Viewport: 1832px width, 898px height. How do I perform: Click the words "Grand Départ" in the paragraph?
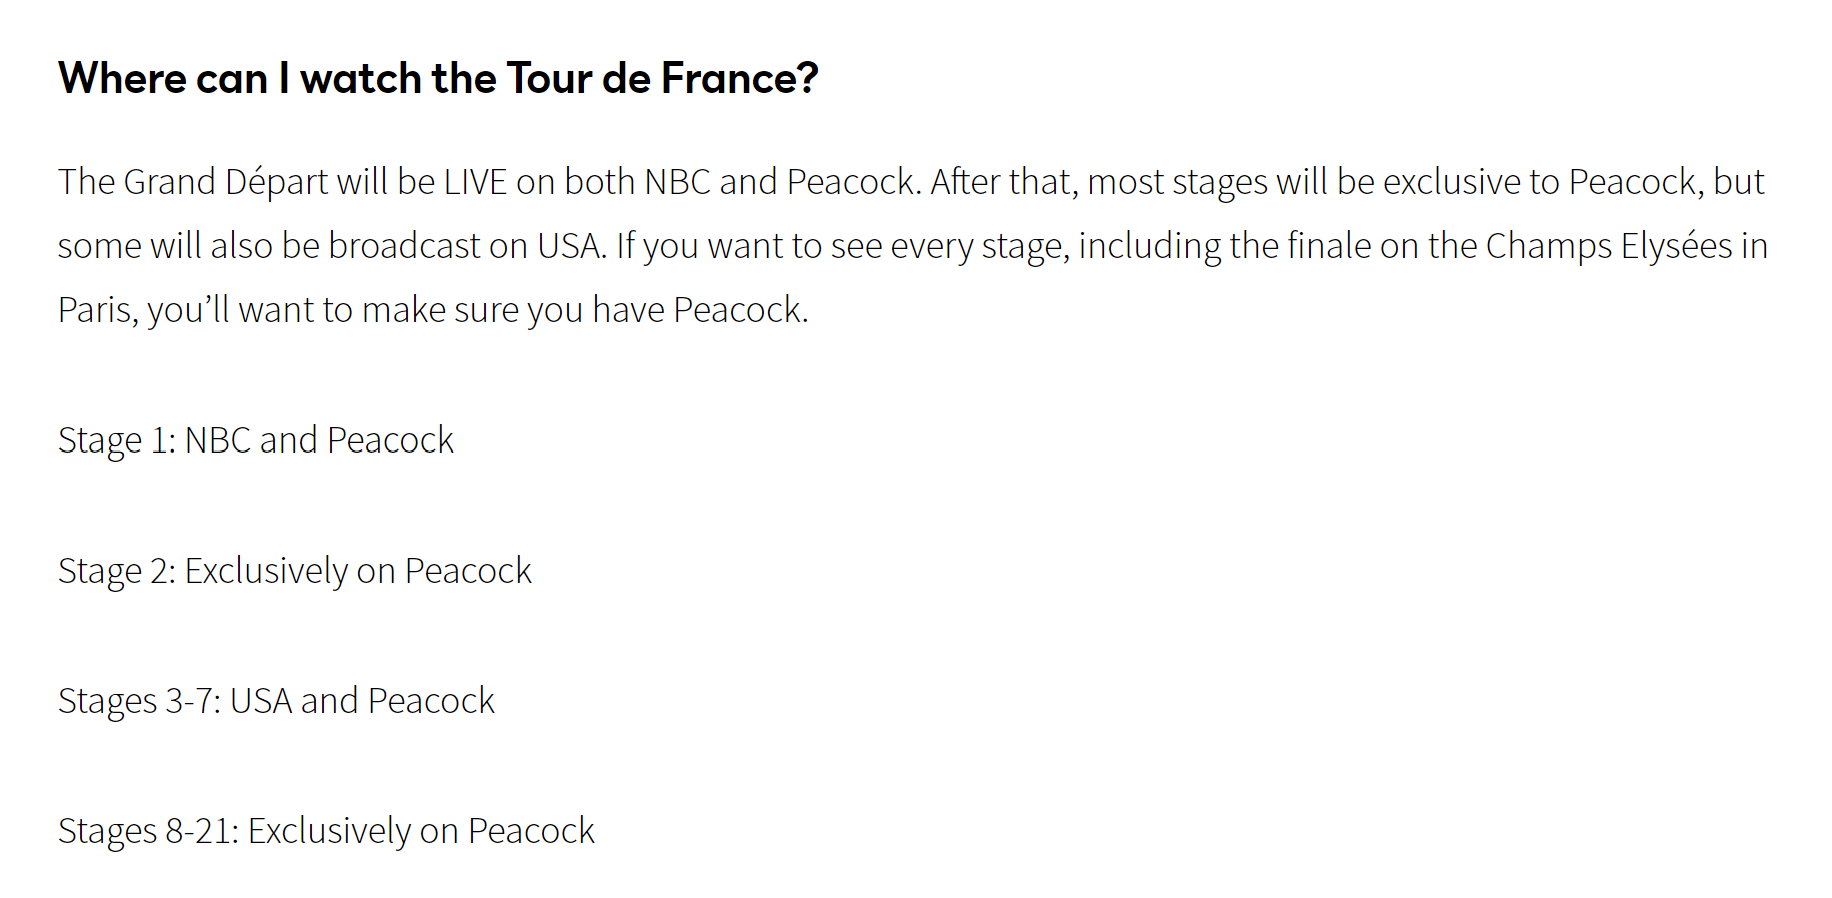pyautogui.click(x=226, y=182)
